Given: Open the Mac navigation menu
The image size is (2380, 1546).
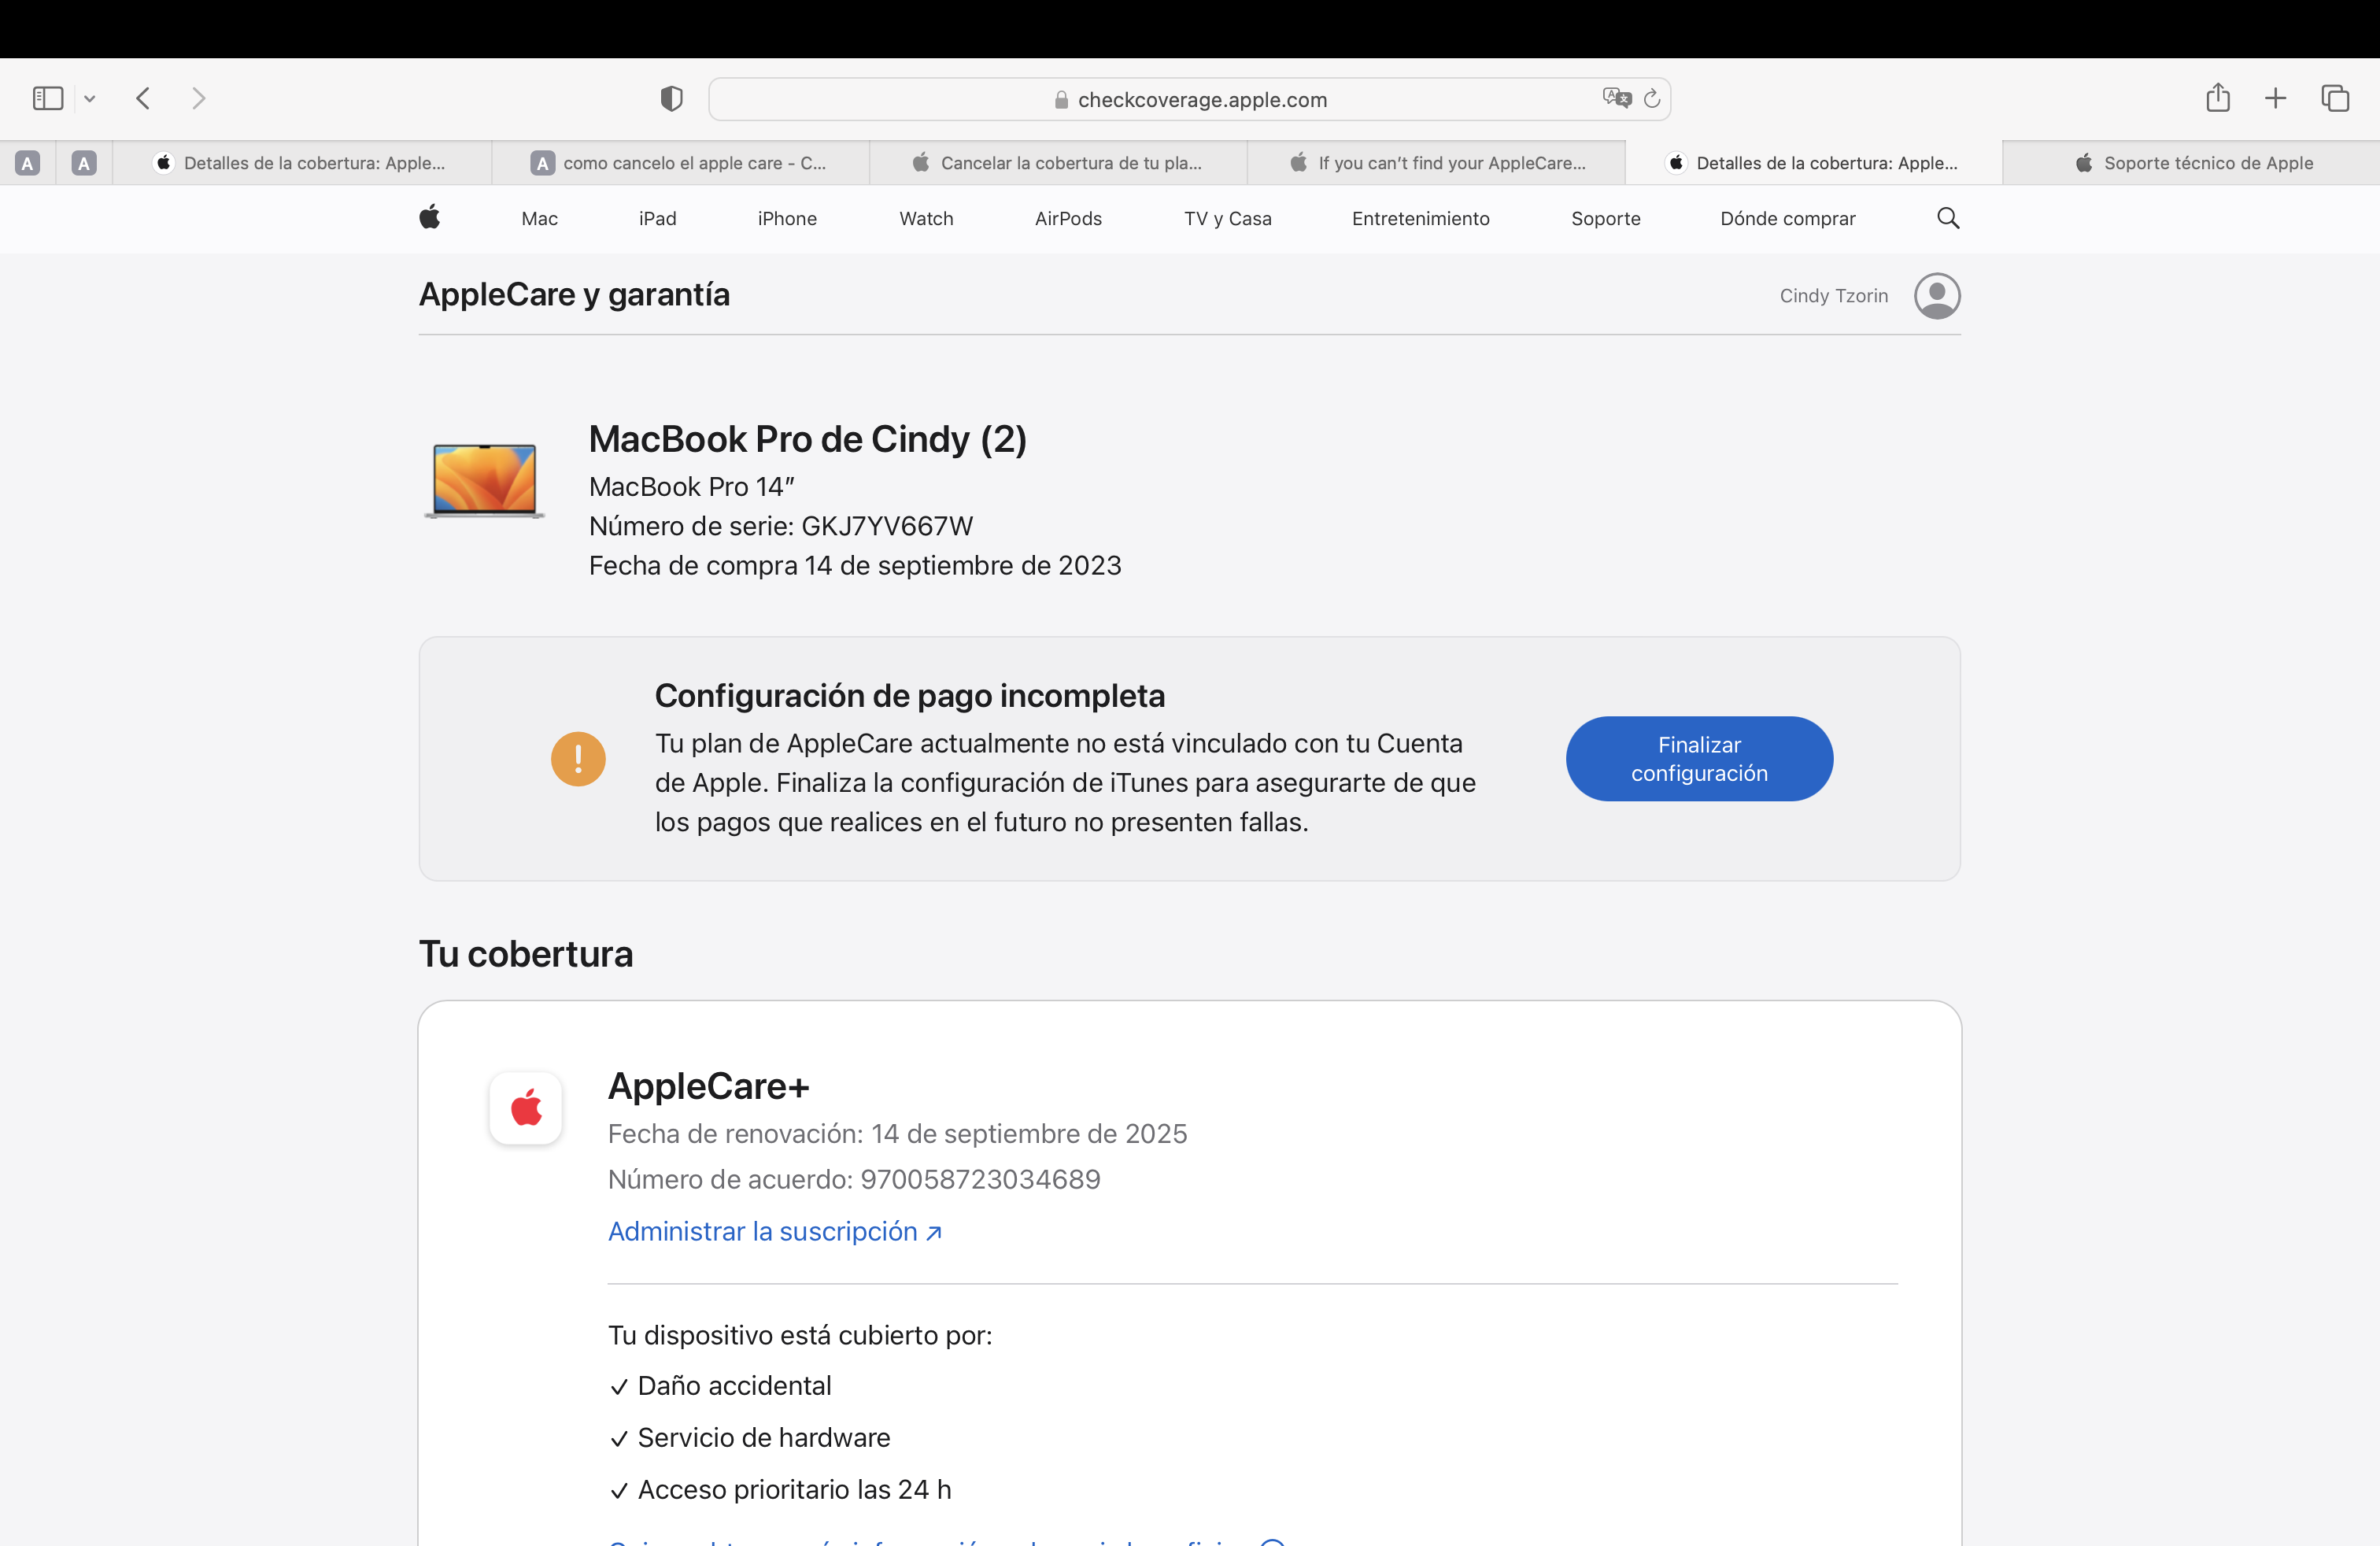Looking at the screenshot, I should coord(539,218).
